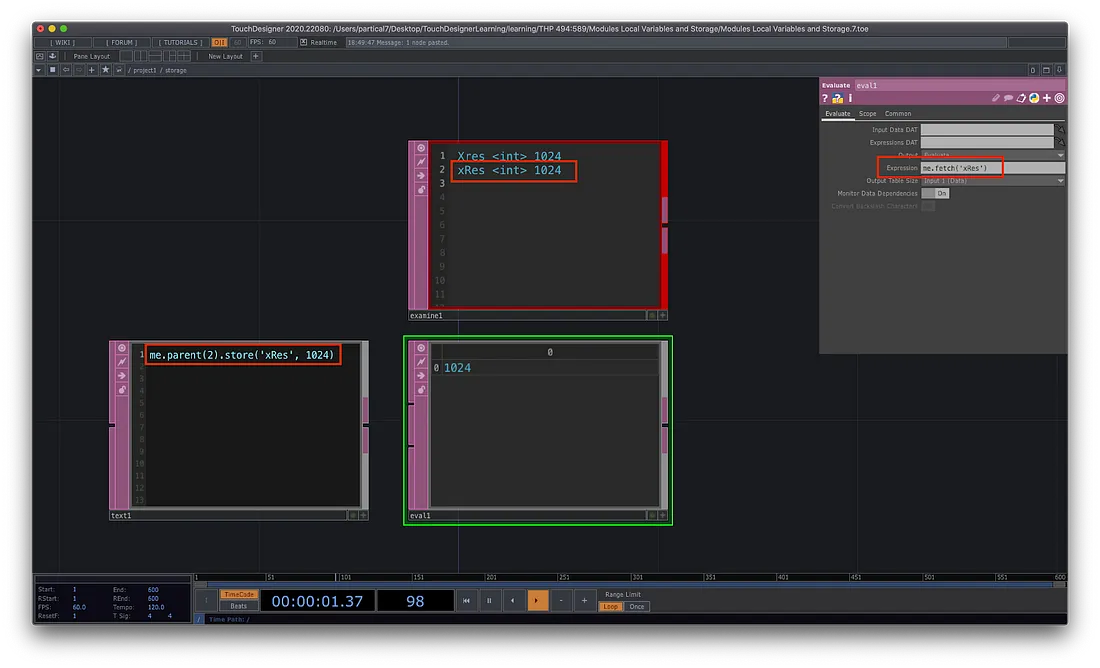The image size is (1100, 668).
Task: Click the Expressions DAT field
Action: pos(987,142)
